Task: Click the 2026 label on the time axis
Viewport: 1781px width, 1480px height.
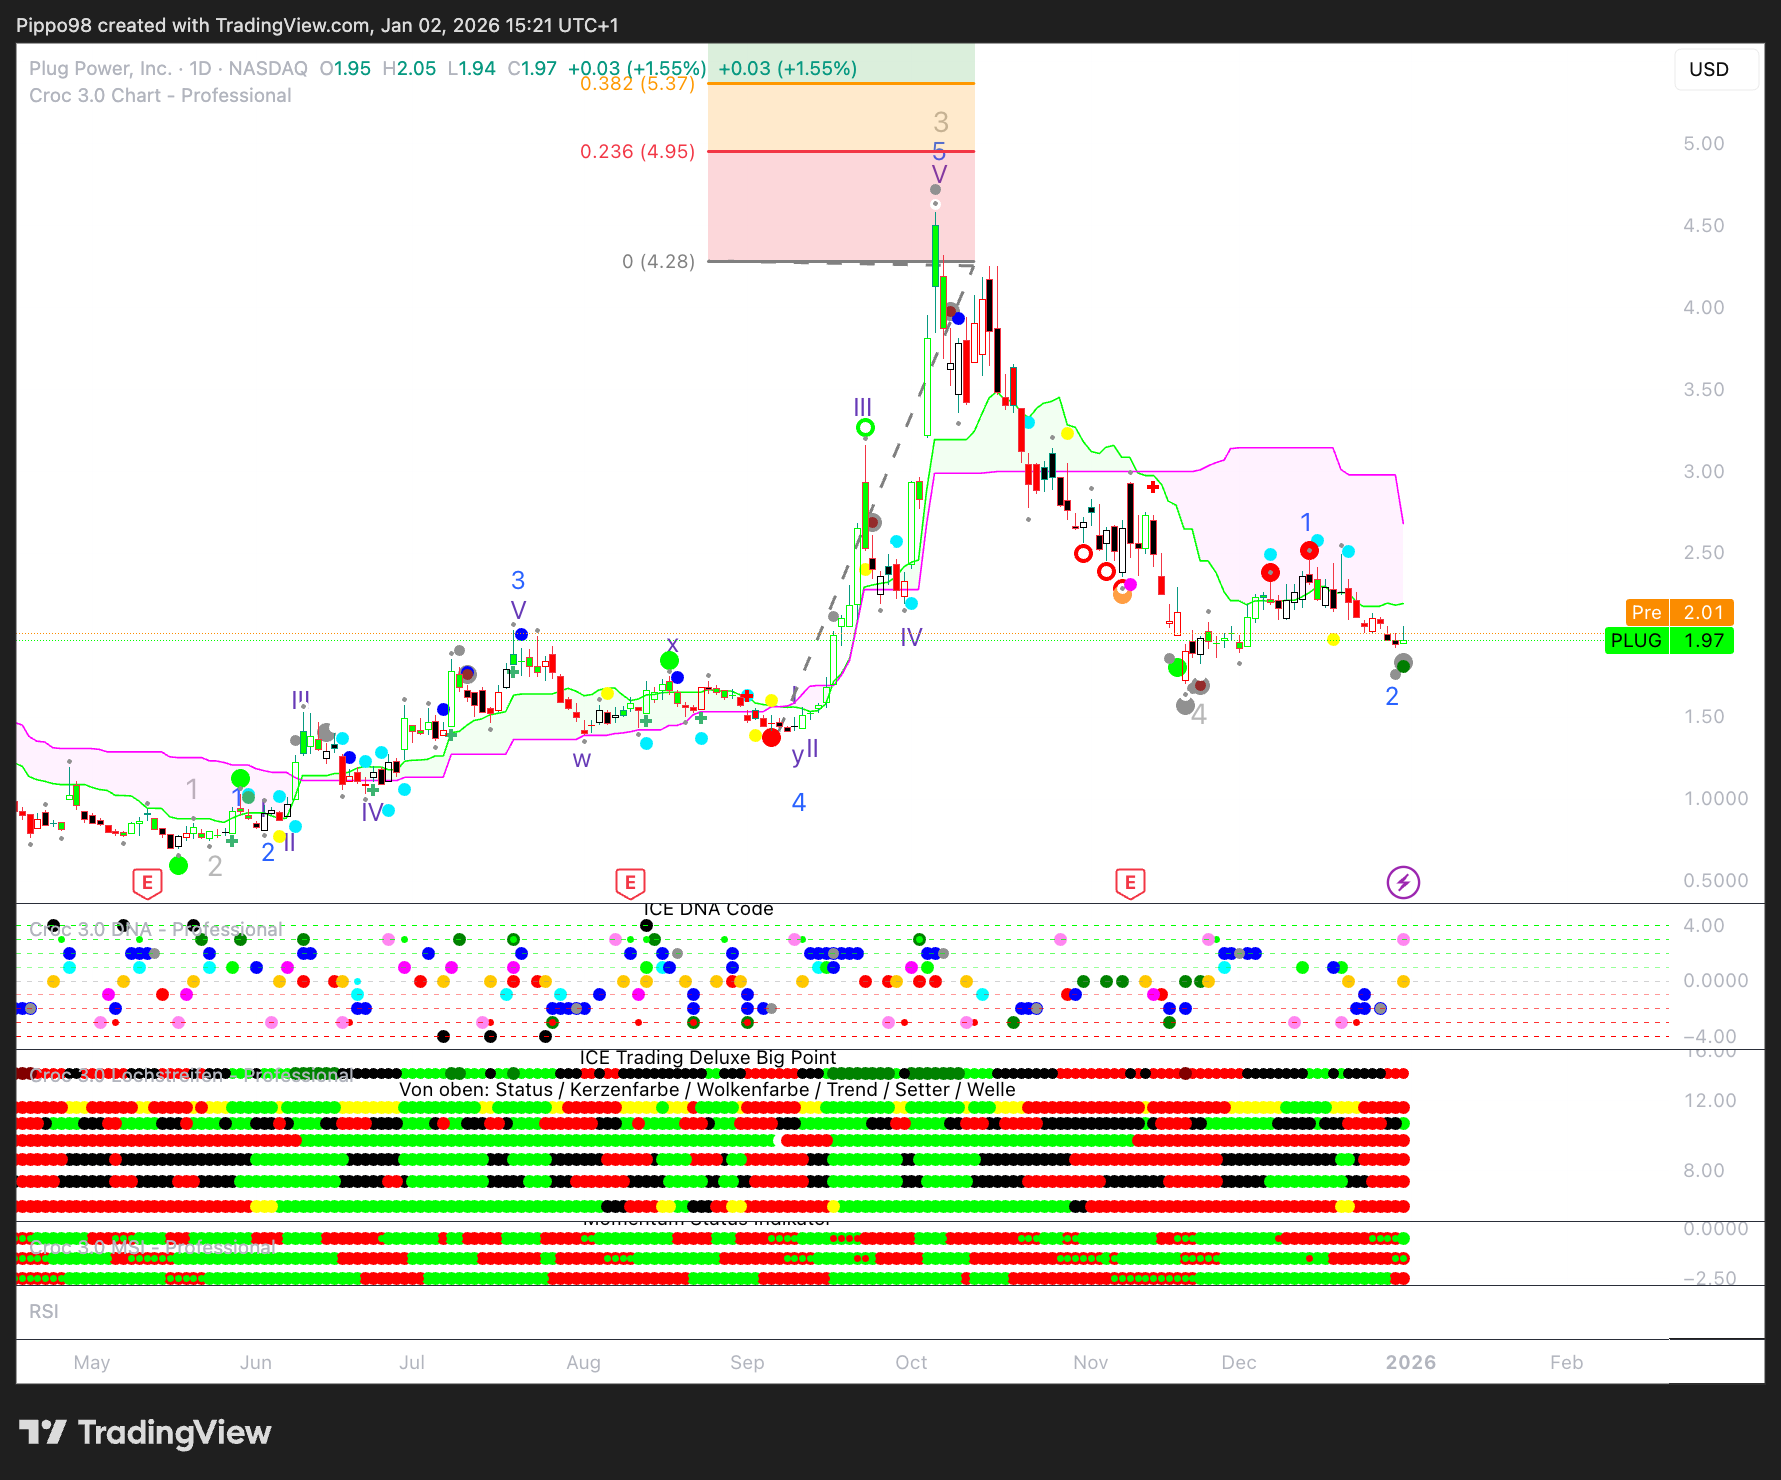Action: pos(1410,1362)
